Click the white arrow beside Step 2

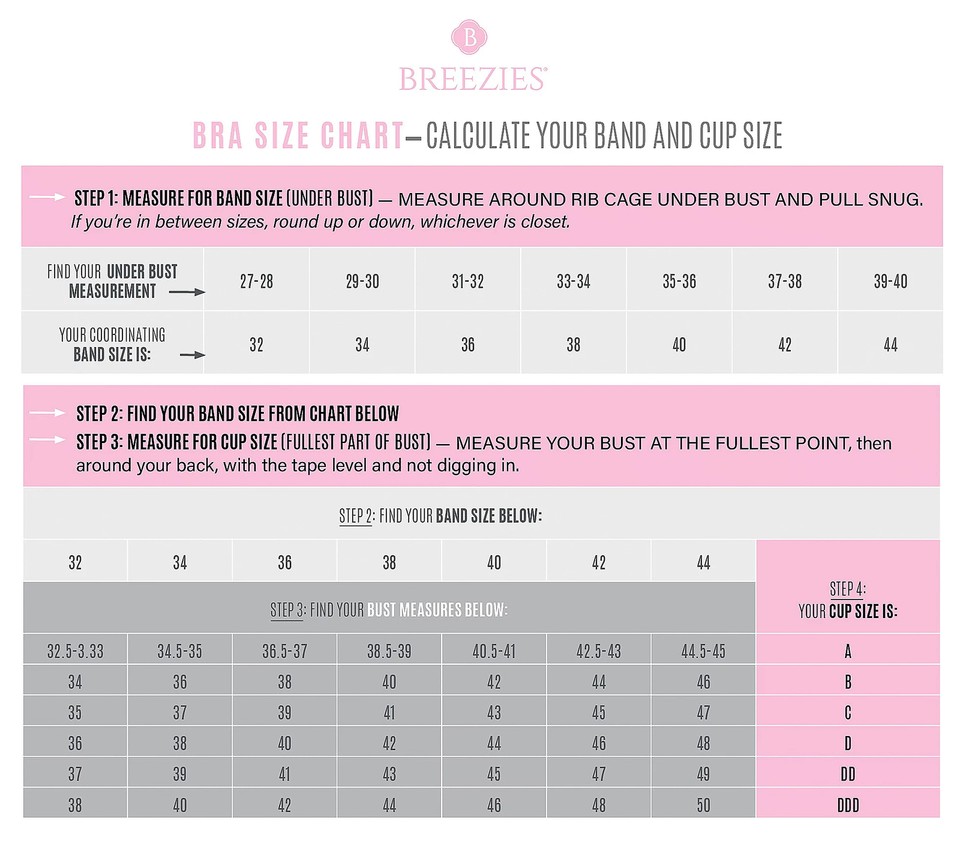click(x=49, y=413)
